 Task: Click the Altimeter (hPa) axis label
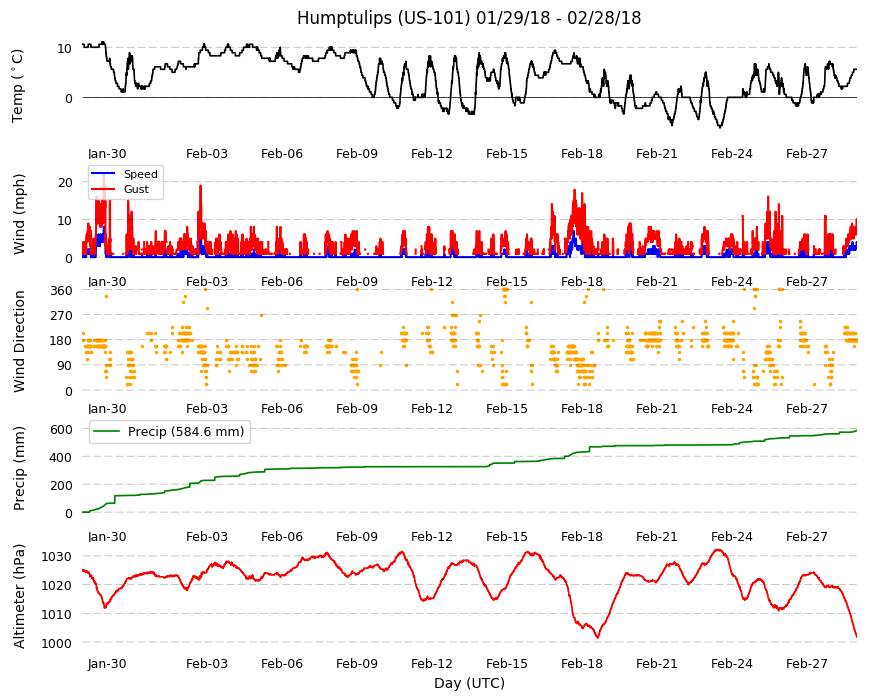pos(19,596)
